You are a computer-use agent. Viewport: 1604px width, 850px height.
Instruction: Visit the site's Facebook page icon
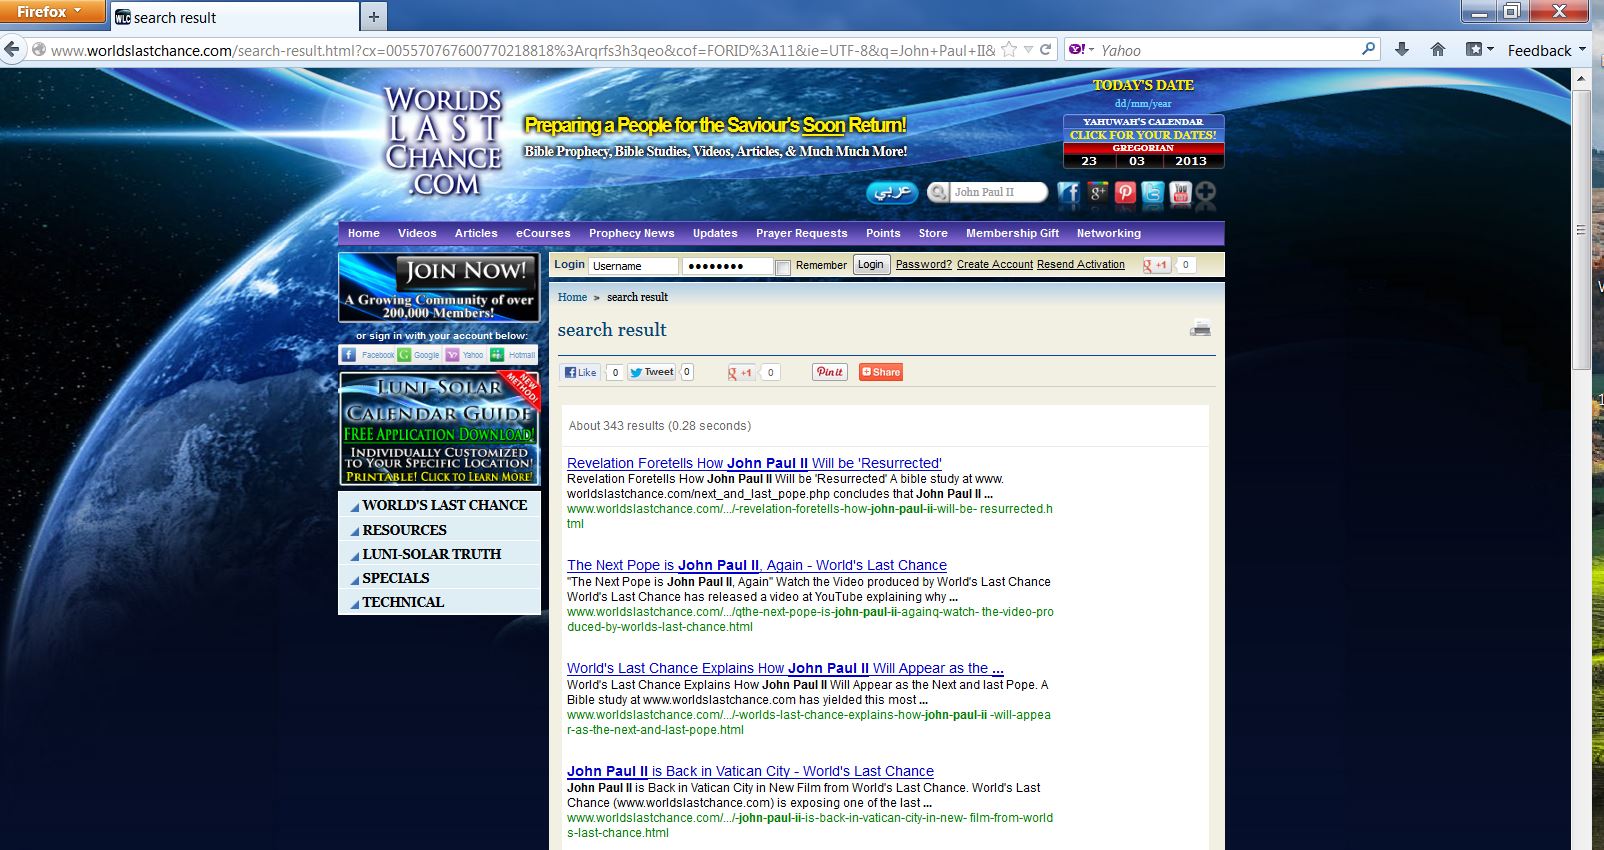(1069, 193)
